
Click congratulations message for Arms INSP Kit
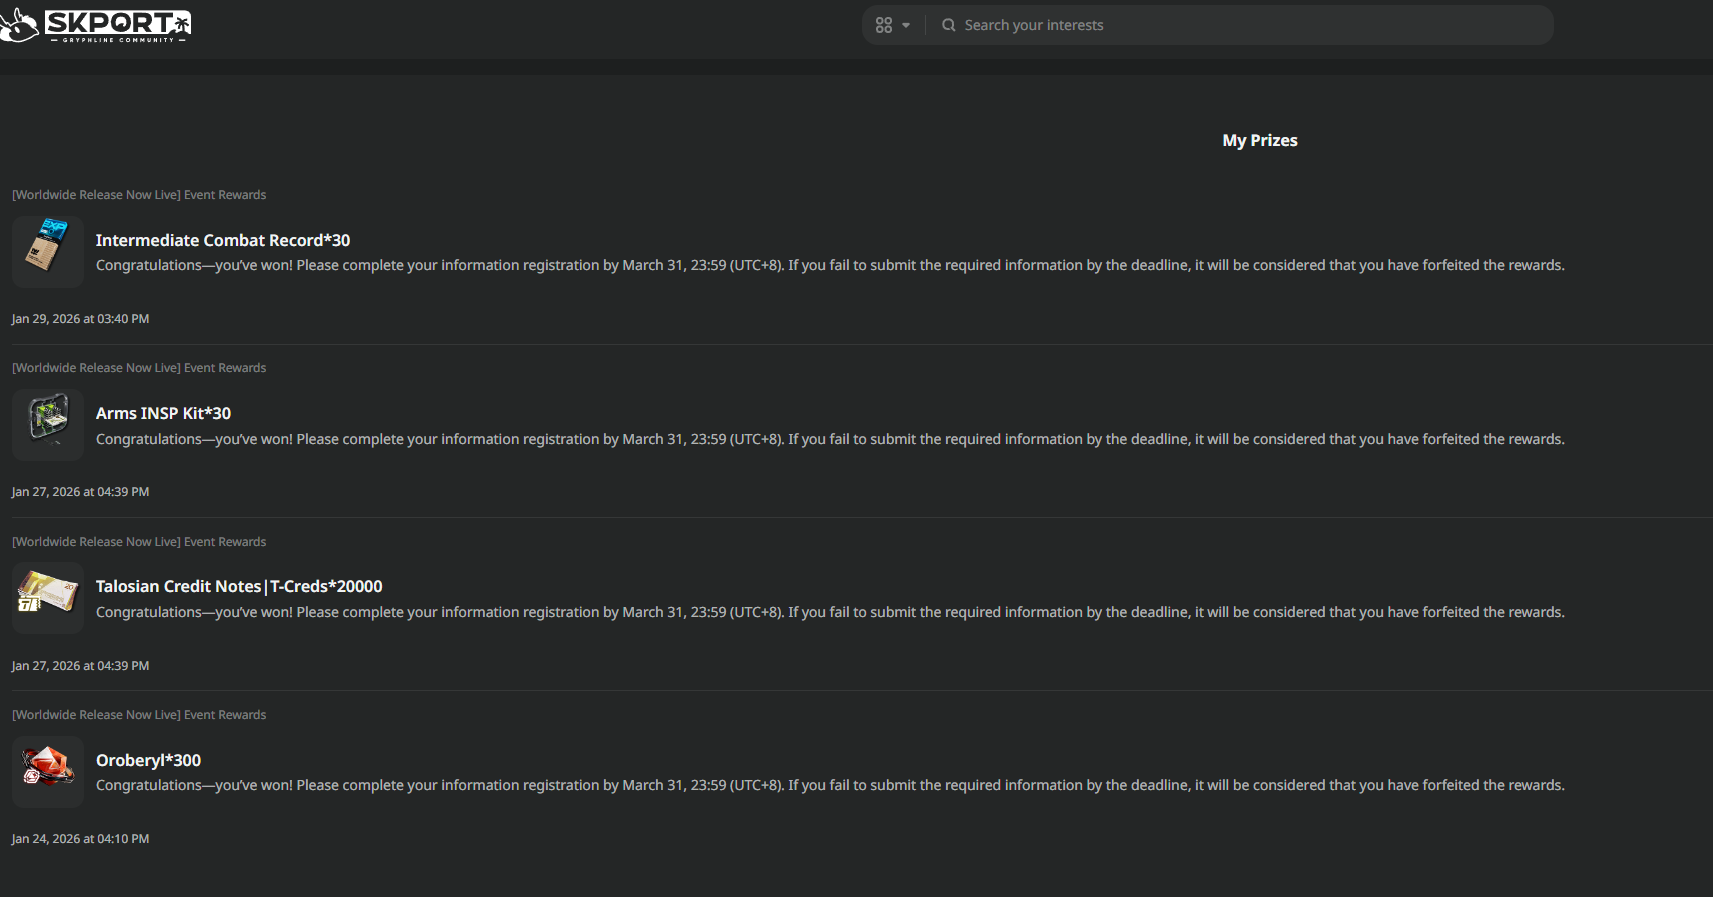[830, 439]
